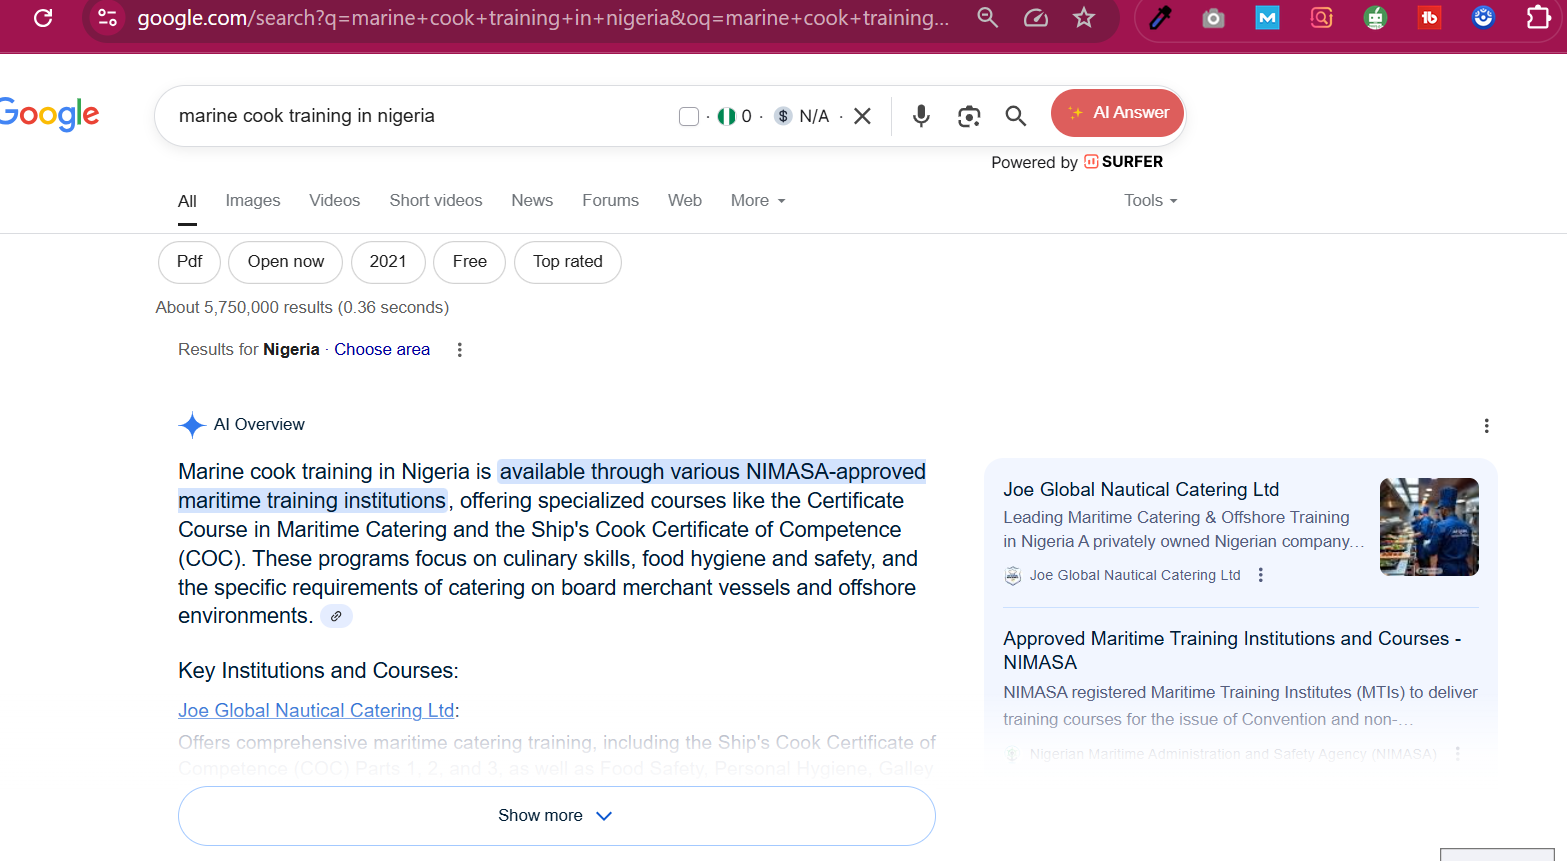The height and width of the screenshot is (861, 1567).
Task: Switch to the Images tab
Action: tap(253, 201)
